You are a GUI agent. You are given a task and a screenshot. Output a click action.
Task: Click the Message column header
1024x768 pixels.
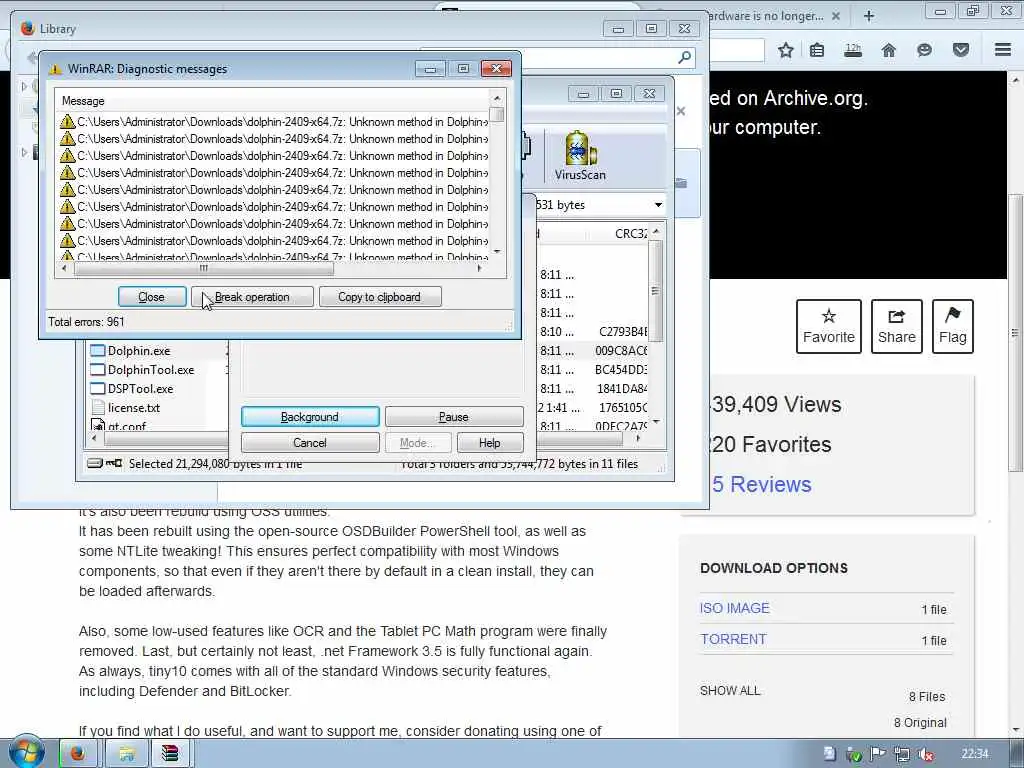tap(272, 101)
